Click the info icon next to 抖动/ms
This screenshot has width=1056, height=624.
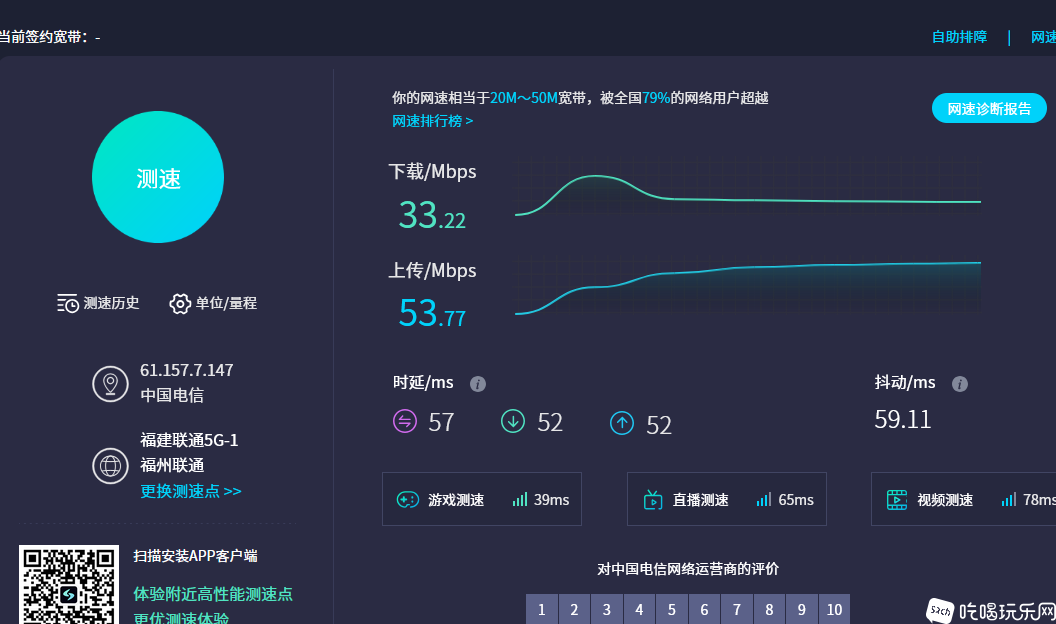pos(960,384)
